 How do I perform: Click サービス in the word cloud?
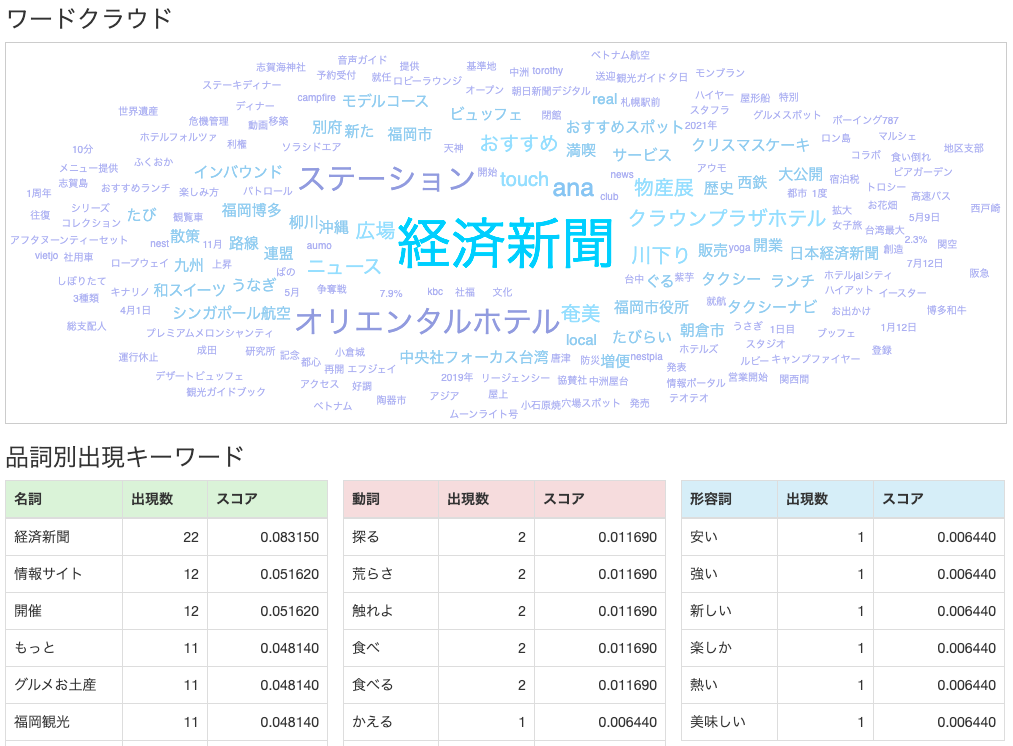[642, 155]
